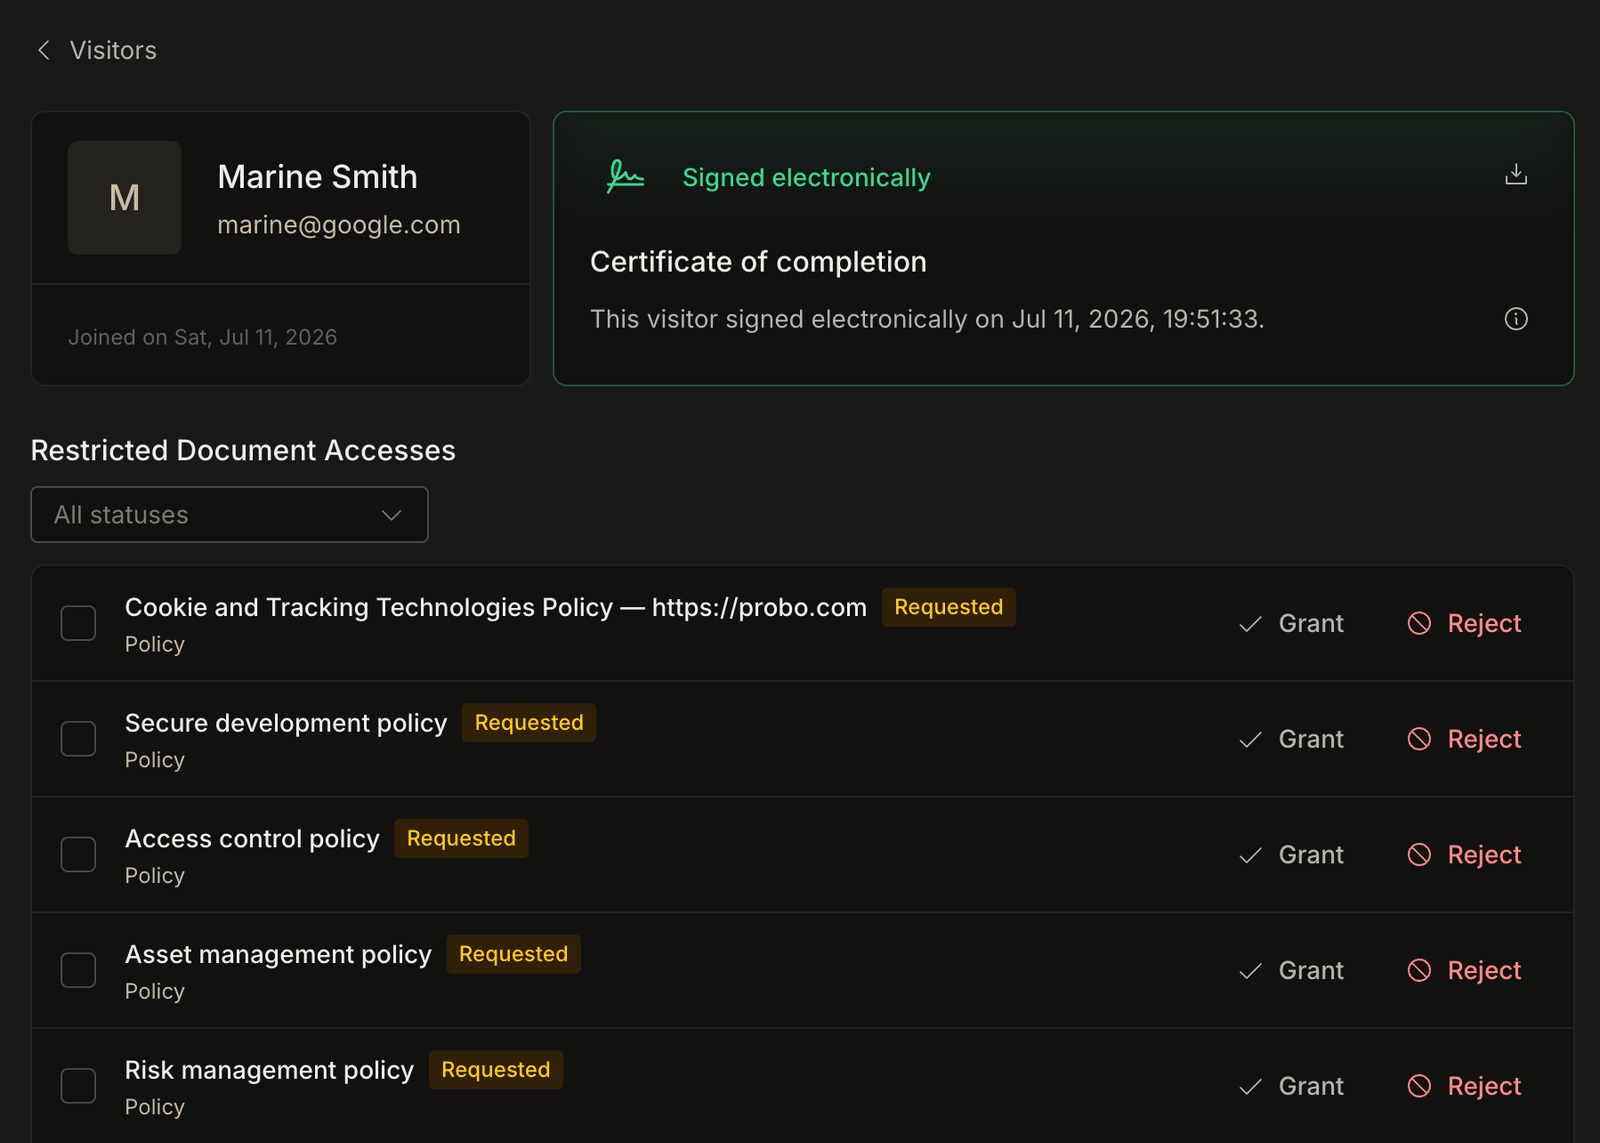The width and height of the screenshot is (1600, 1143).
Task: Grant access to Secure development policy
Action: pos(1291,739)
